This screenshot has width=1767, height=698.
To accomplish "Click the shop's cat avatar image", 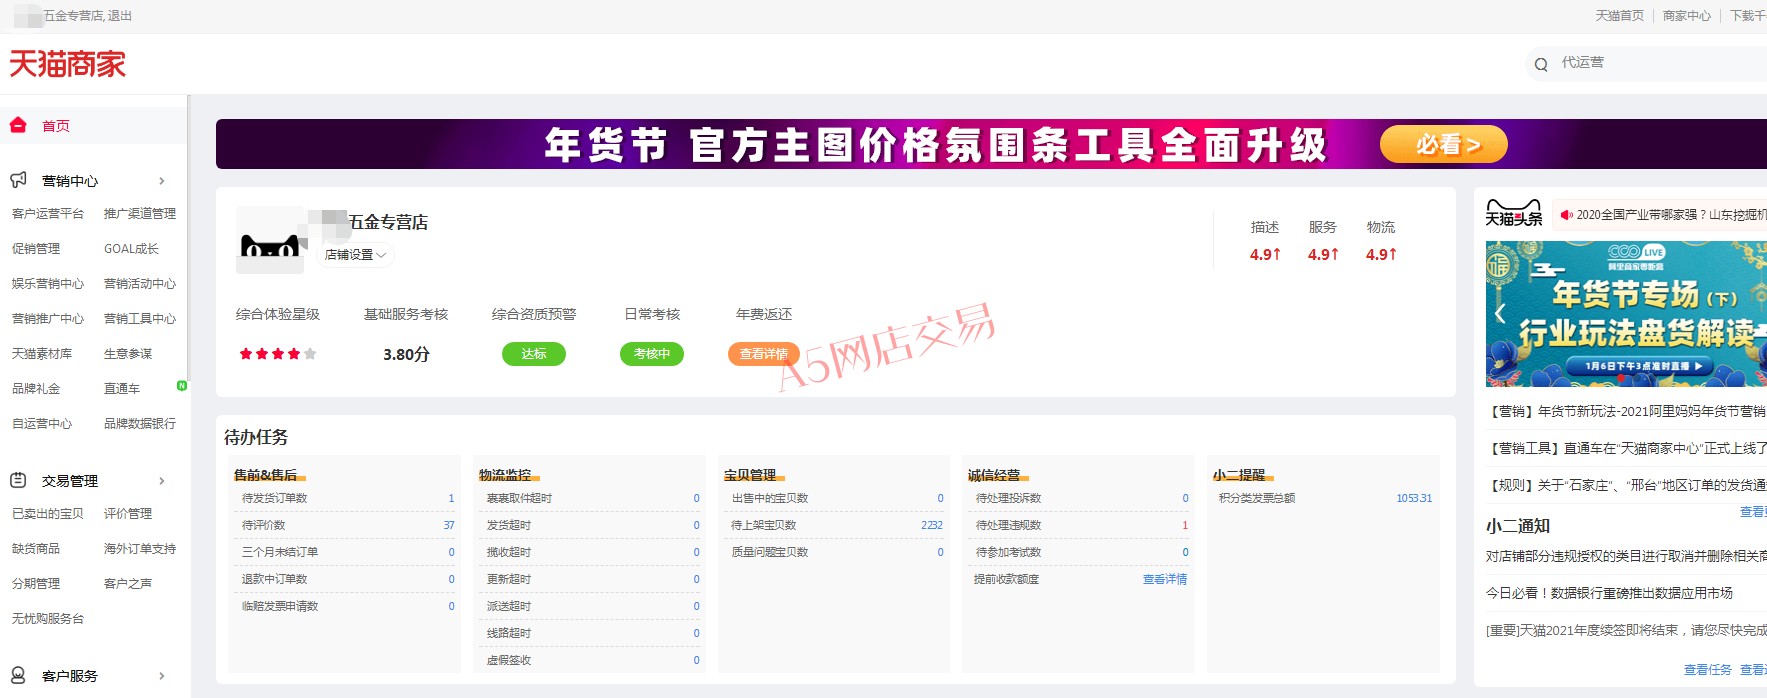I will click(x=270, y=240).
